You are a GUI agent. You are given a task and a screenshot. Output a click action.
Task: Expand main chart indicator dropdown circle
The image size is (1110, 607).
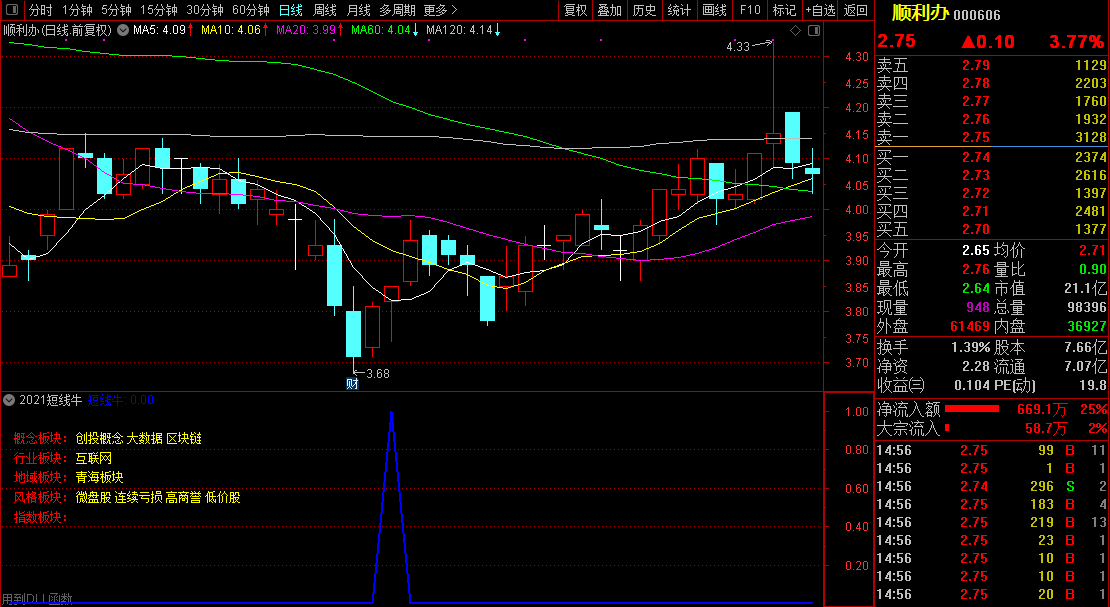point(123,30)
